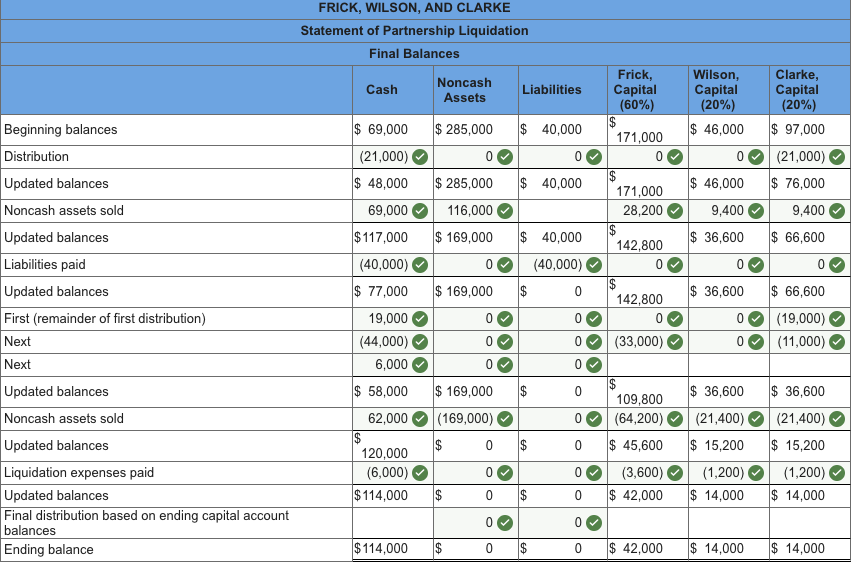
Task: Click the Liabilities paid row label
Action: click(x=45, y=265)
